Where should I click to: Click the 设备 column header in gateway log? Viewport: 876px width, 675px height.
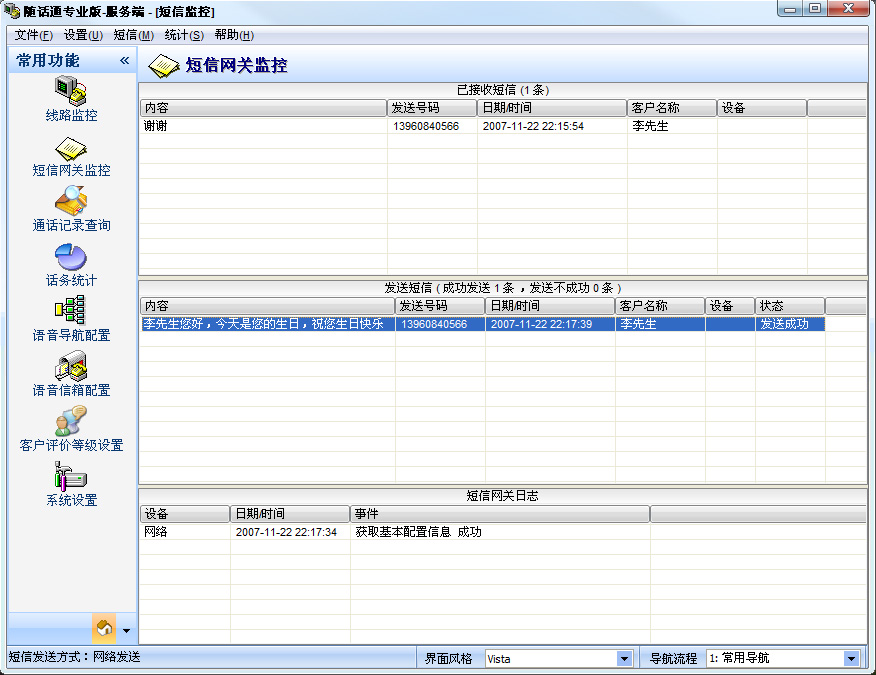tap(185, 514)
